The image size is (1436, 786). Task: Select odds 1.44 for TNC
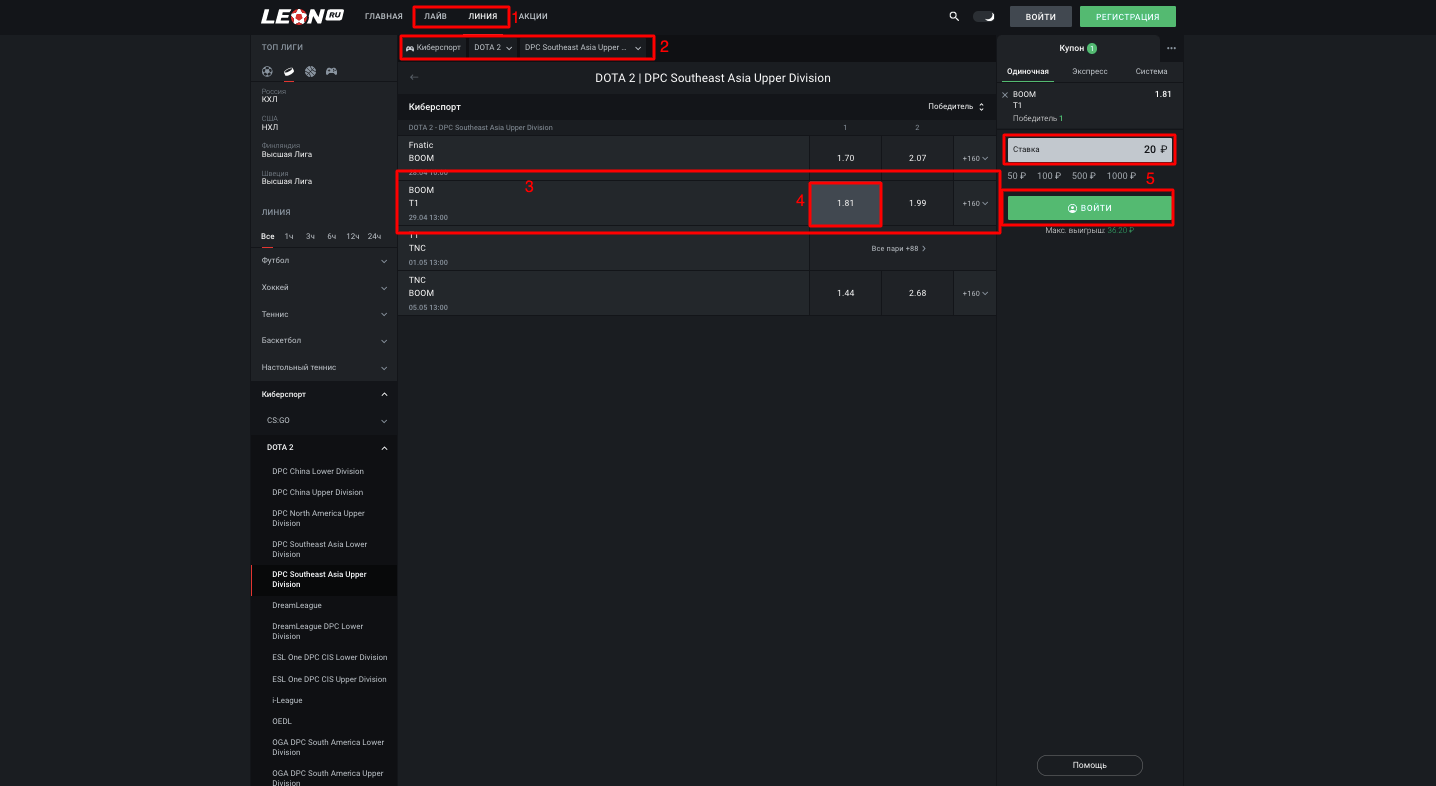pos(845,293)
